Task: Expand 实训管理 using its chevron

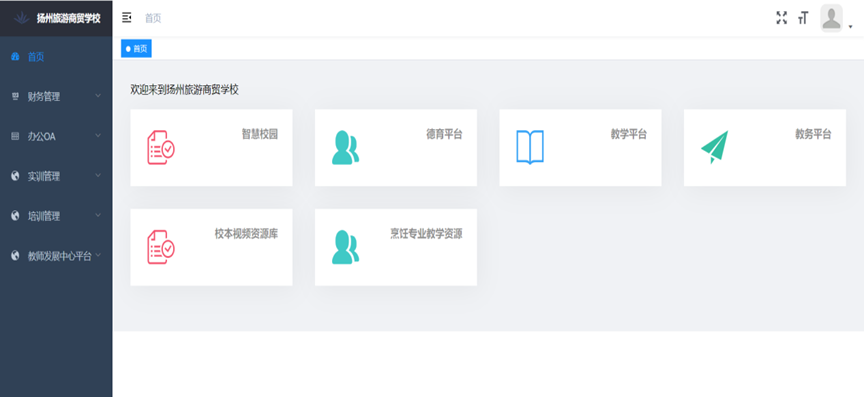Action: pos(98,175)
